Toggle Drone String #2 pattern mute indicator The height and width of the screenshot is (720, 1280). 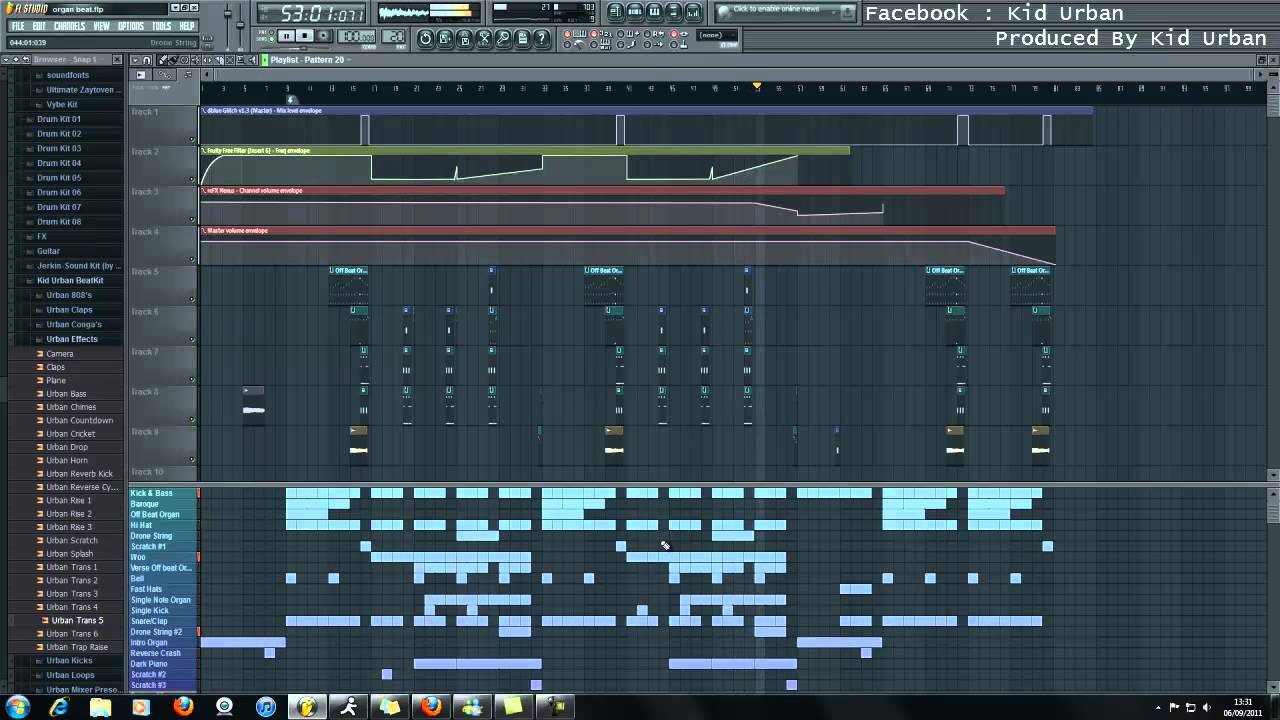tap(198, 632)
